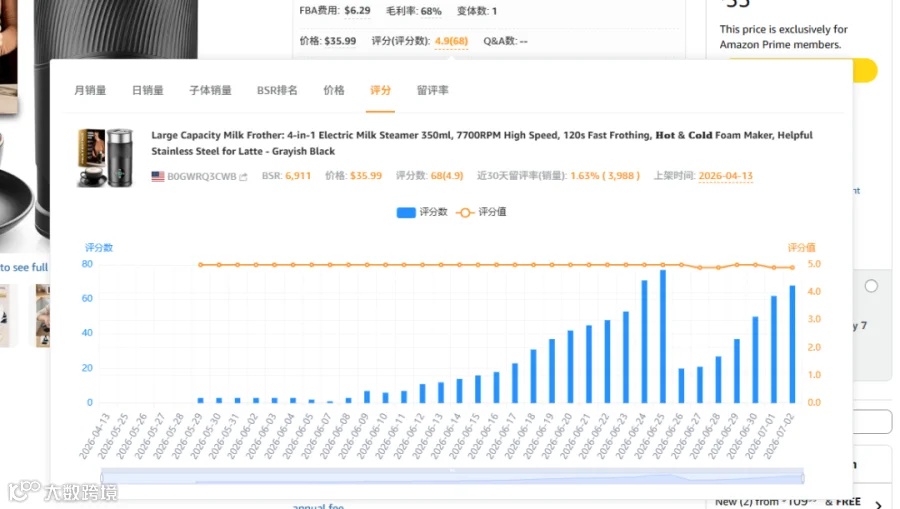This screenshot has height=509, width=900.
Task: Click the ASIN text B0GWRQ3CWB
Action: pyautogui.click(x=201, y=176)
